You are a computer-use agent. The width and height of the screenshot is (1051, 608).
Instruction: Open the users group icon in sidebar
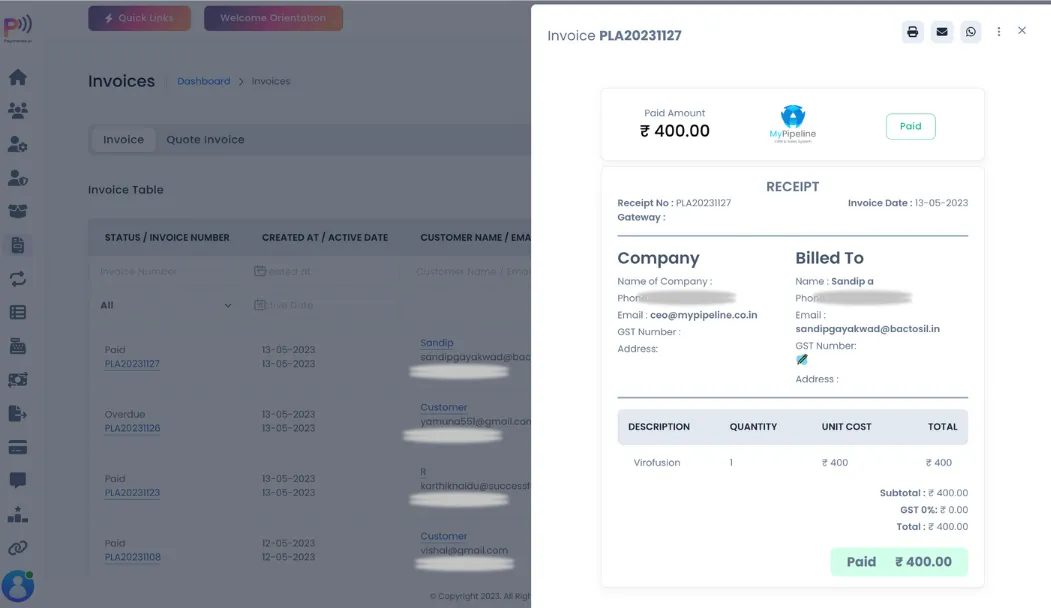[18, 110]
